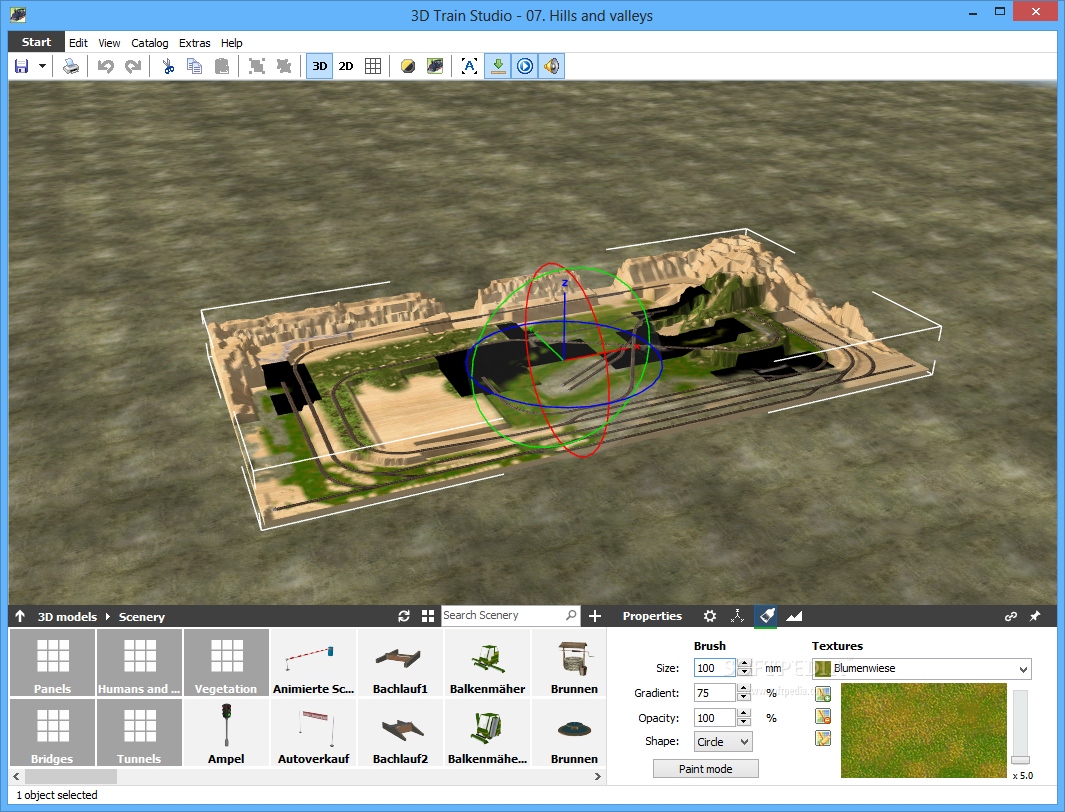Click the Paint mode button

point(705,769)
